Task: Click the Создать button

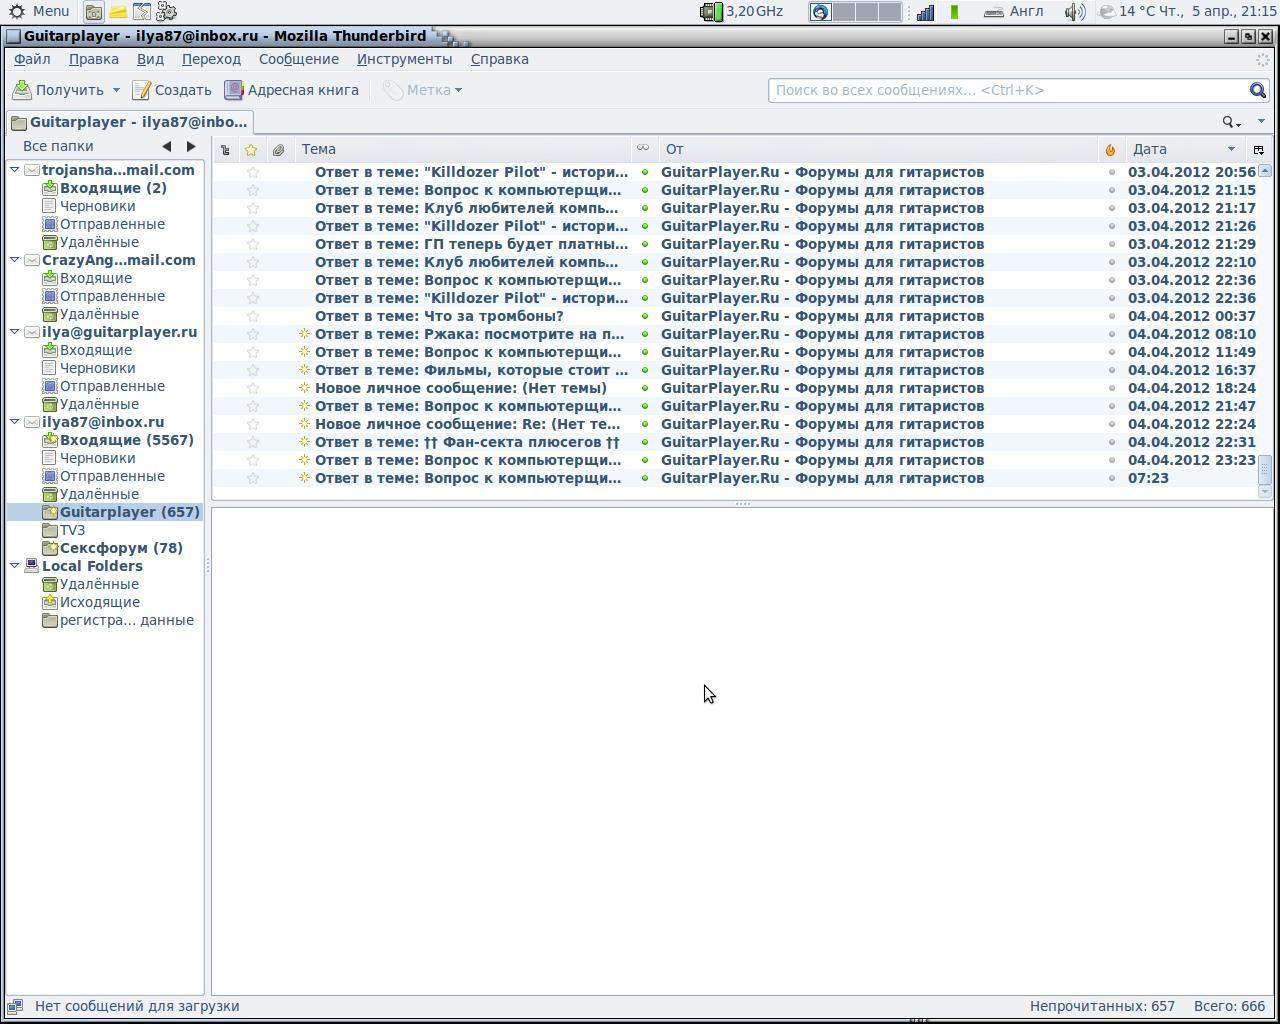Action: tap(172, 90)
